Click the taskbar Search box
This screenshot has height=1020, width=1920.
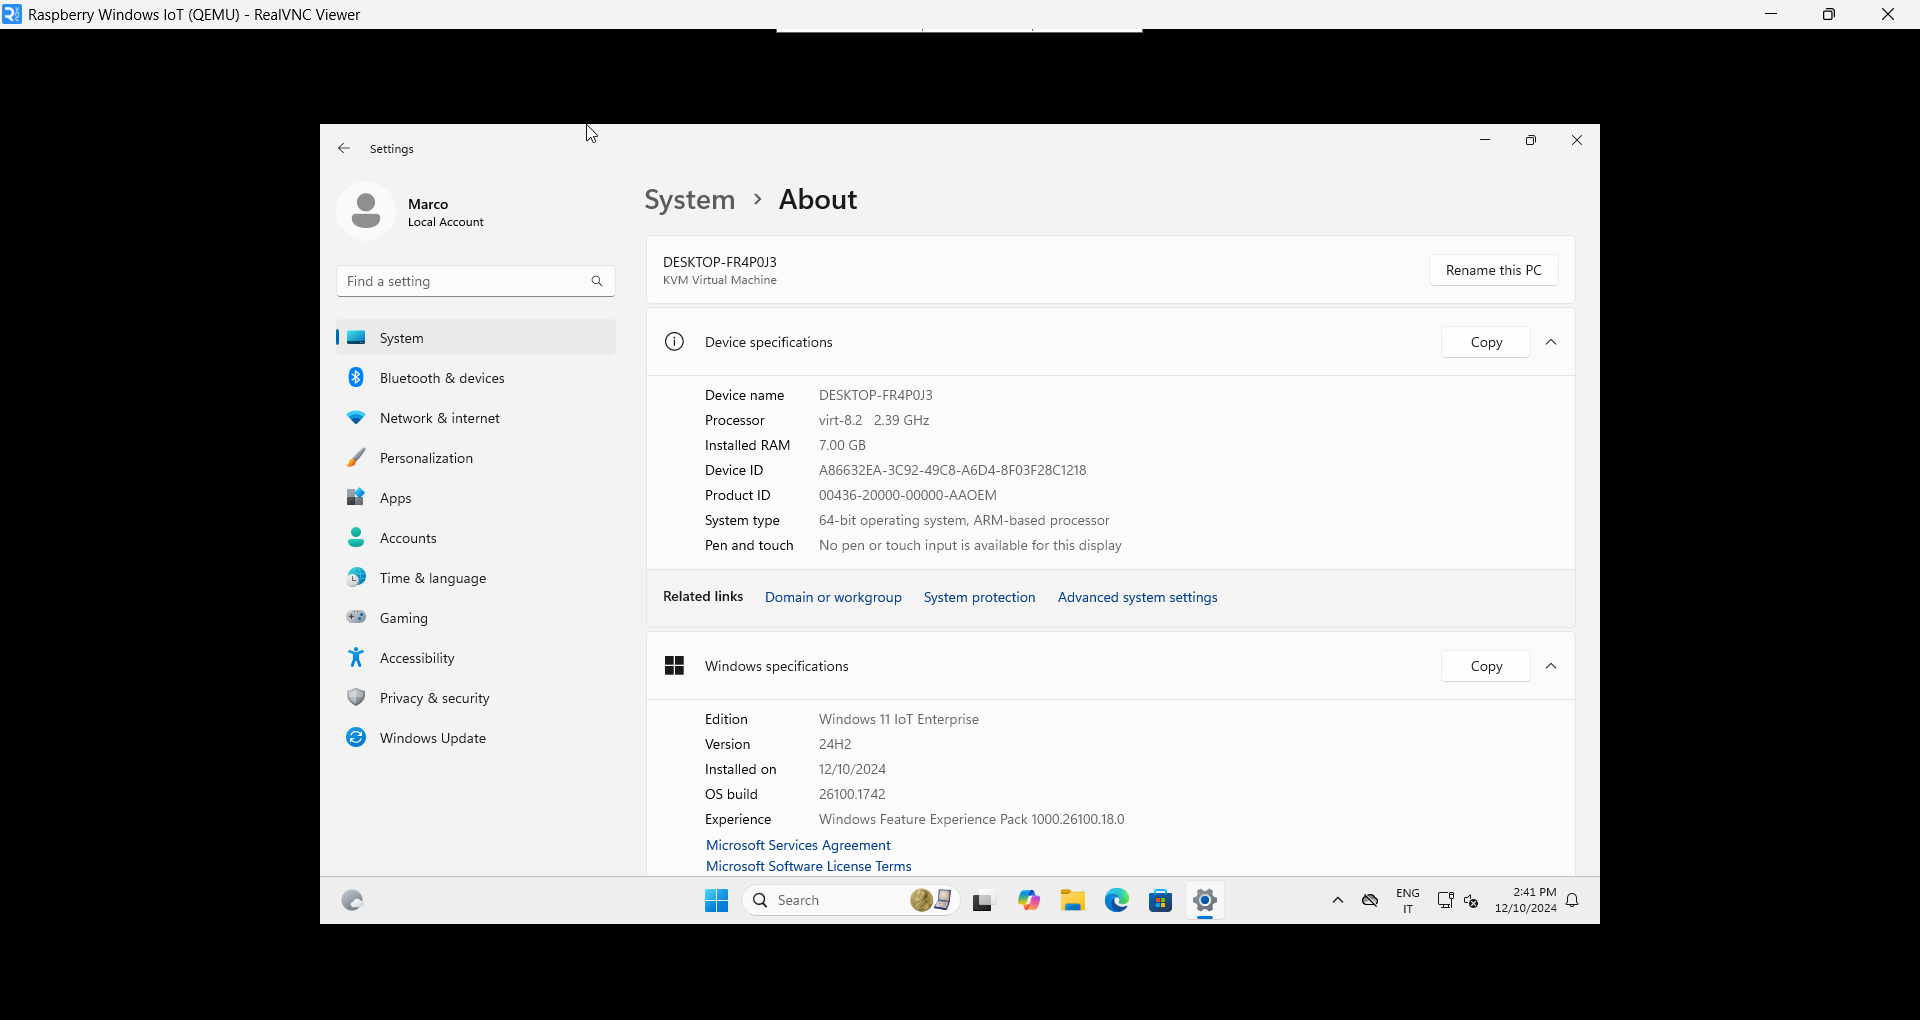[x=851, y=900]
